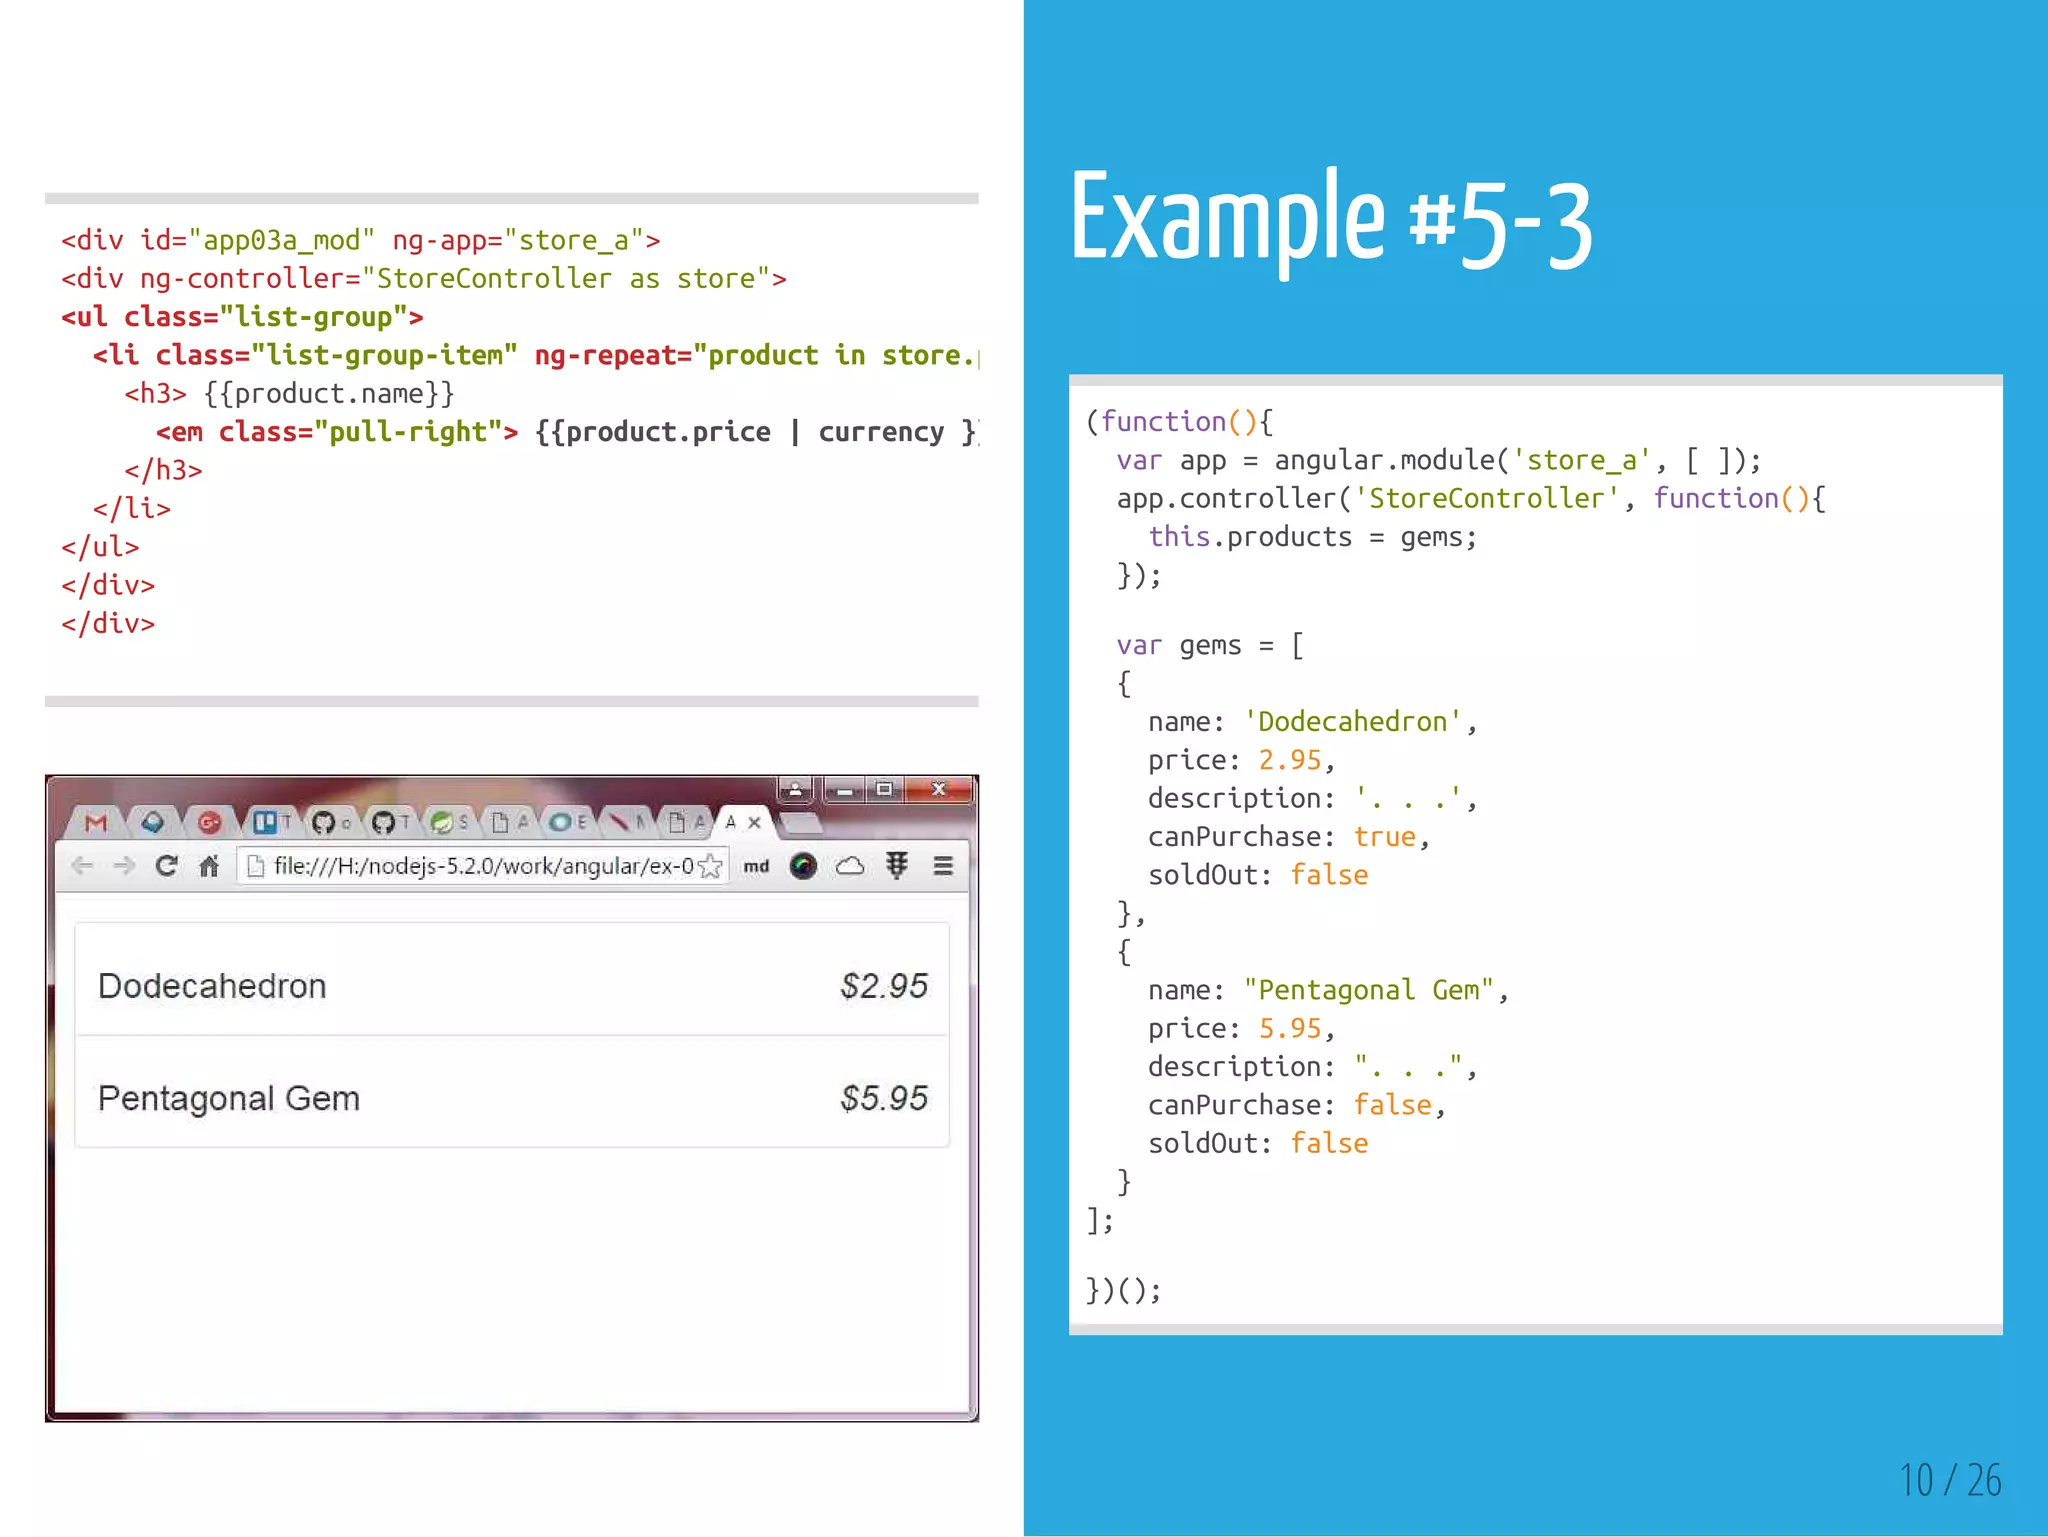
Task: Open the round gauge extension icon
Action: [803, 866]
